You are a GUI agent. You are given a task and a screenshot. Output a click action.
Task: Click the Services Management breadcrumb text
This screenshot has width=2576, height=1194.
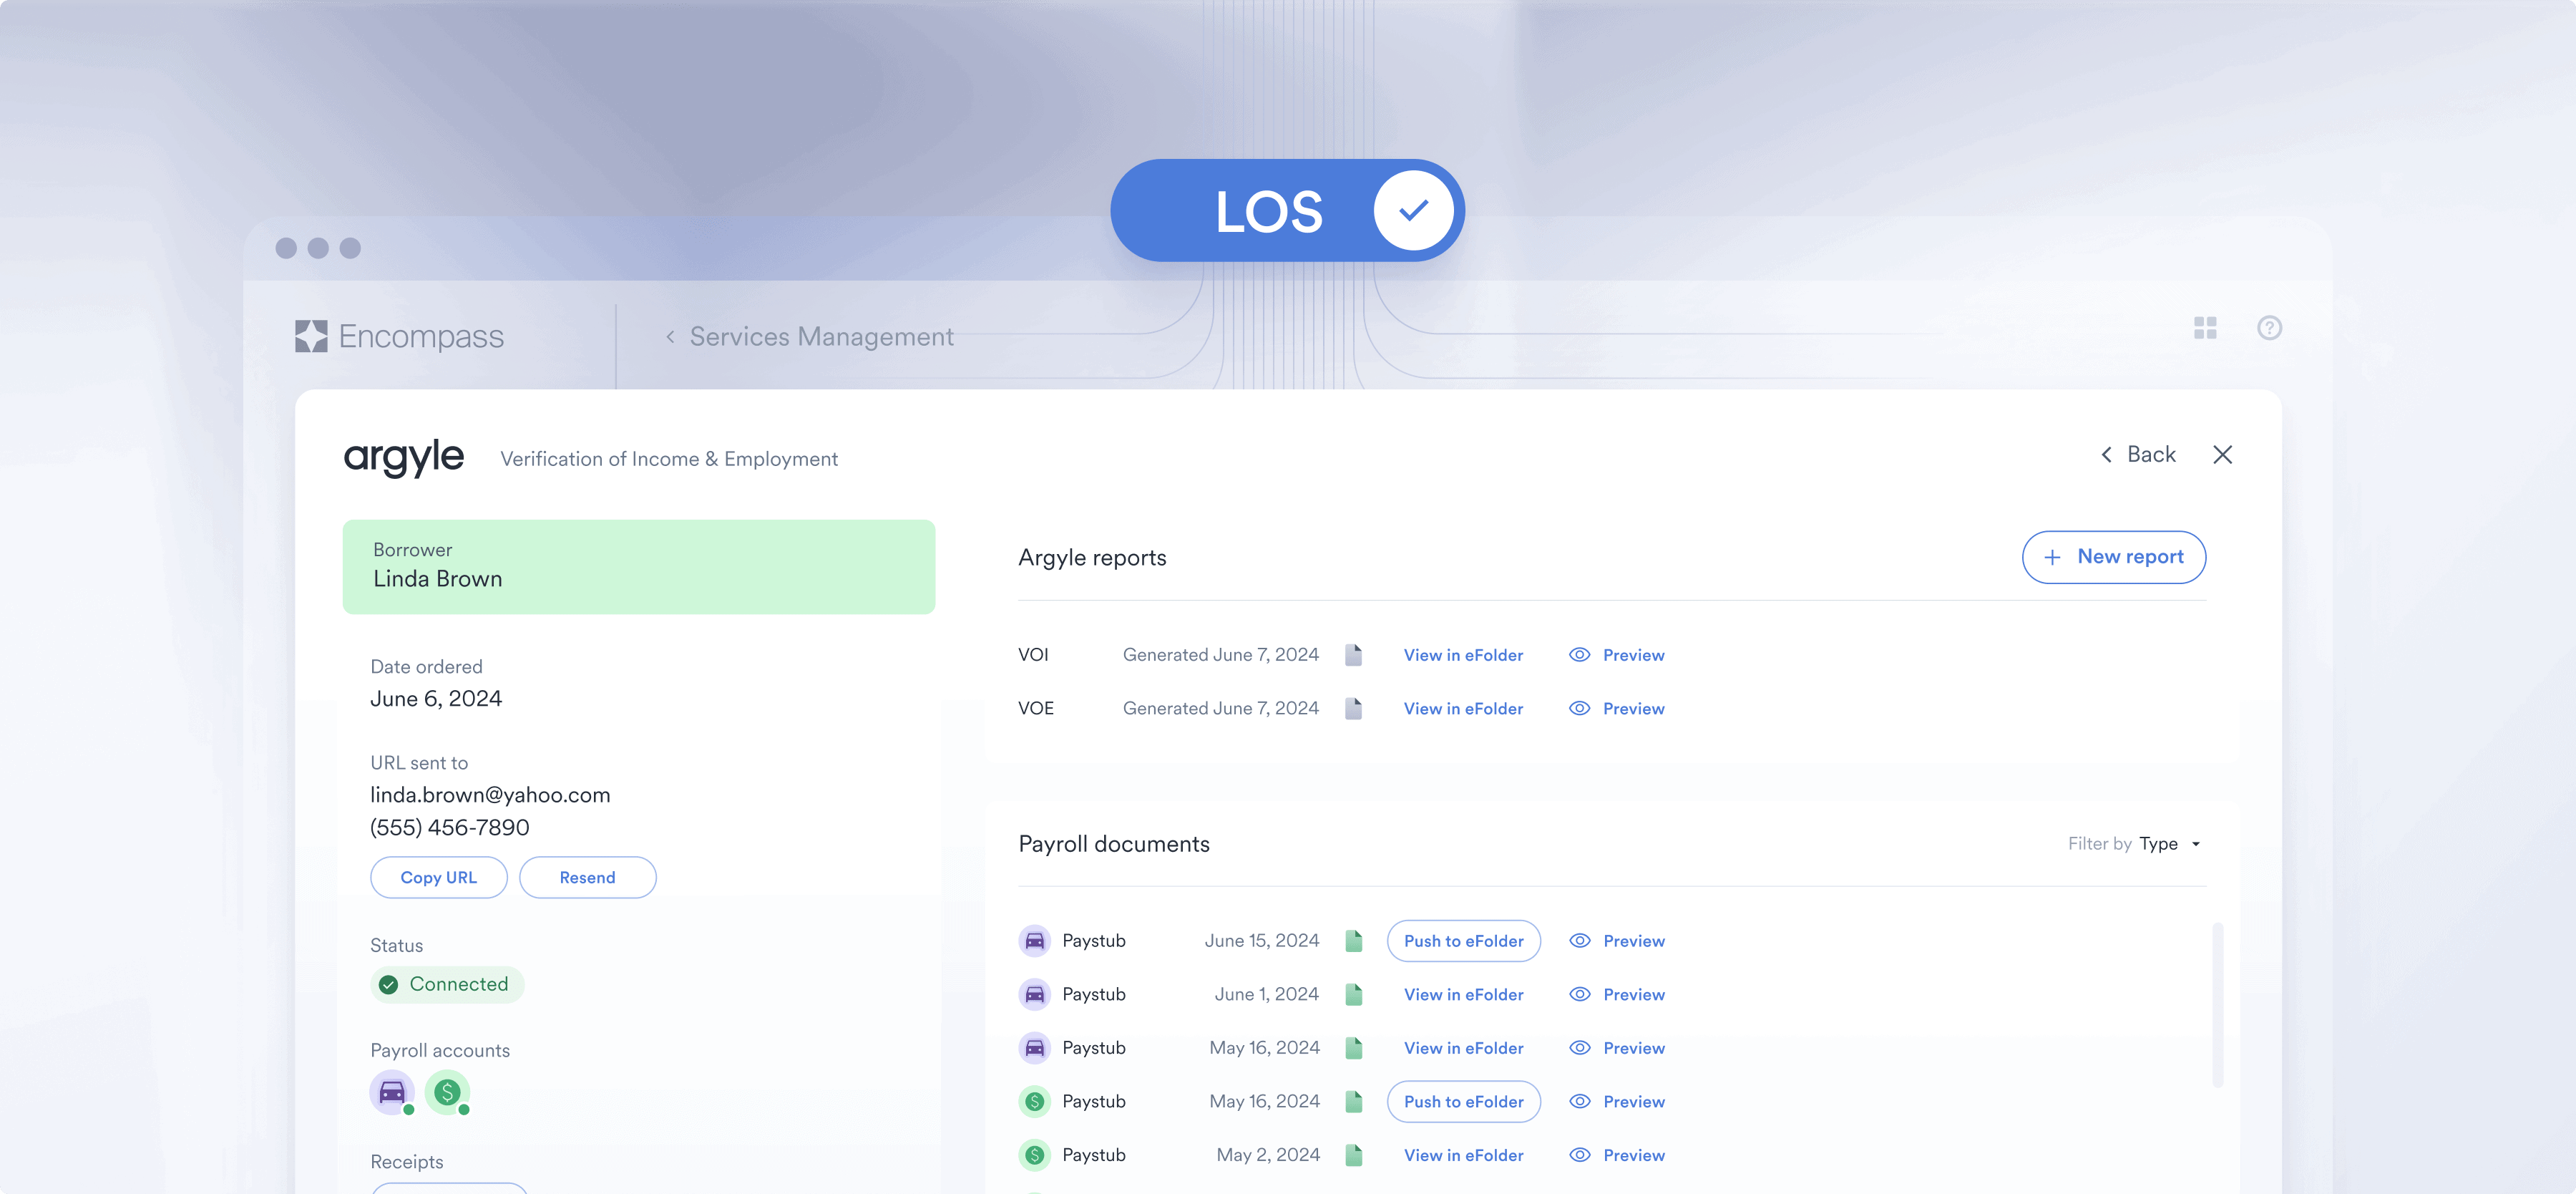point(821,337)
